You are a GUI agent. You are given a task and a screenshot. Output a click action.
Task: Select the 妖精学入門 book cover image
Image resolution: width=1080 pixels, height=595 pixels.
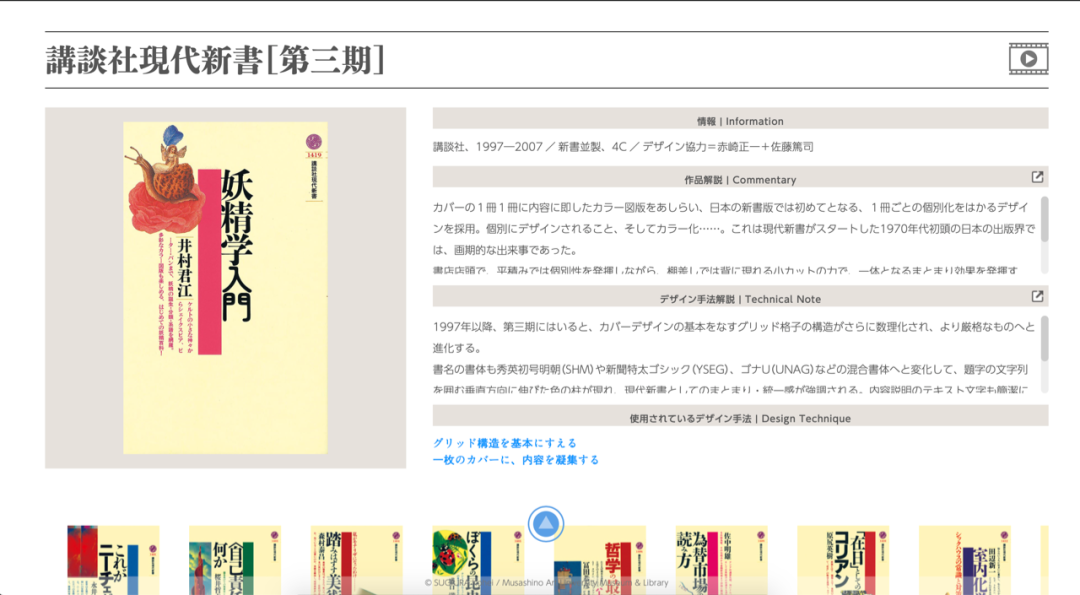[225, 288]
